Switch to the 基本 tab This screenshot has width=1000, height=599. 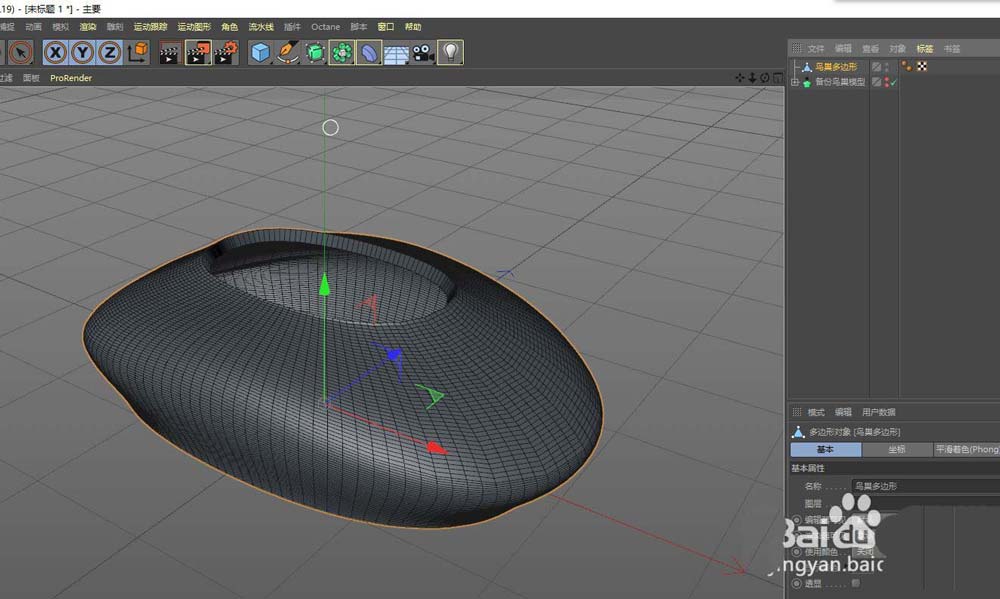coord(826,450)
